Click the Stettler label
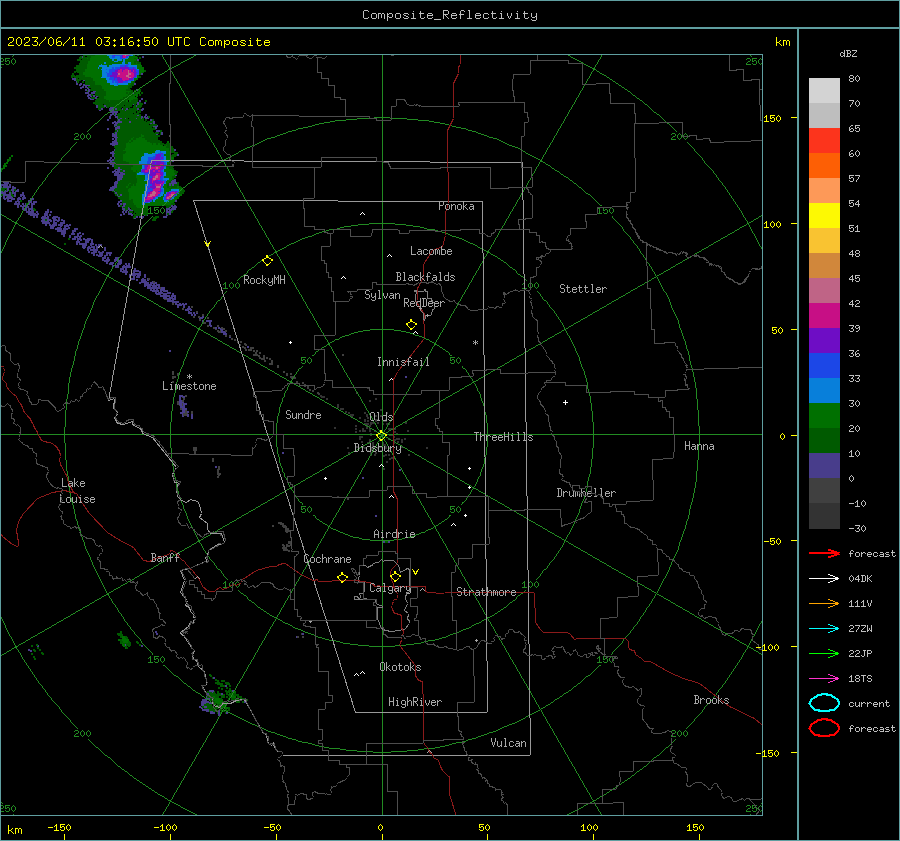The width and height of the screenshot is (900, 841). pyautogui.click(x=583, y=289)
